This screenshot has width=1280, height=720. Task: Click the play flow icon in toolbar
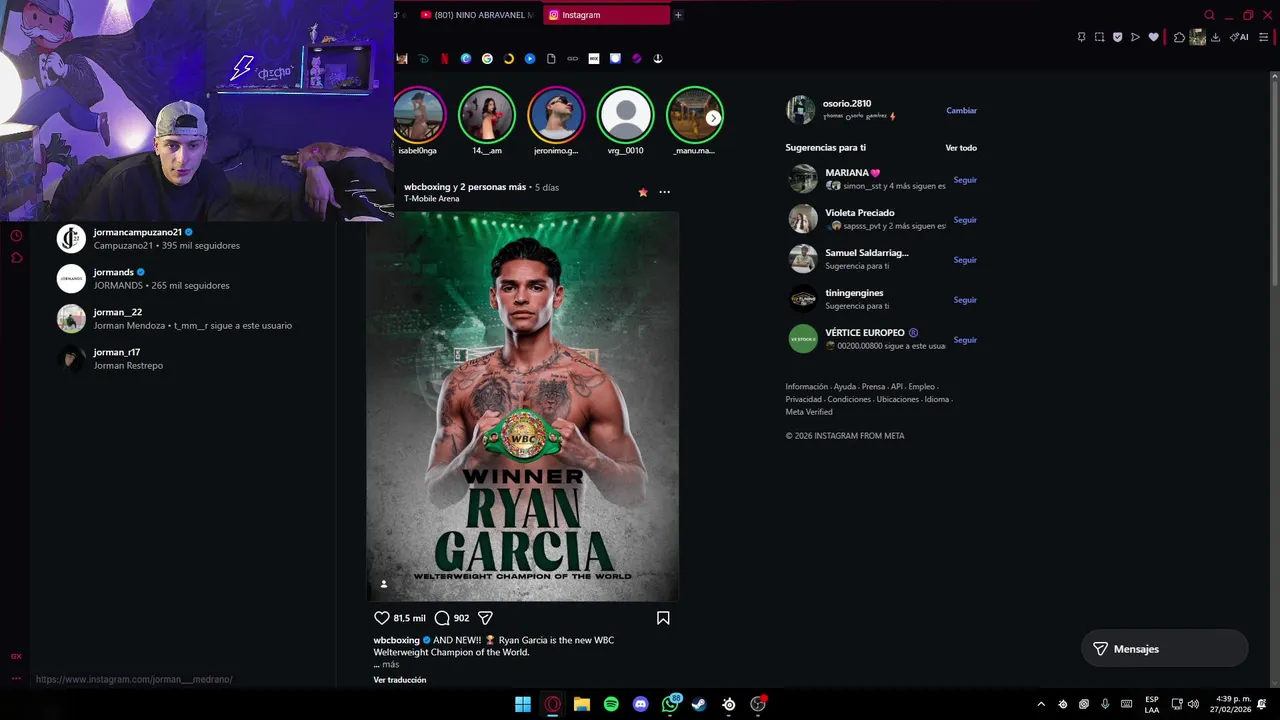[x=1135, y=37]
